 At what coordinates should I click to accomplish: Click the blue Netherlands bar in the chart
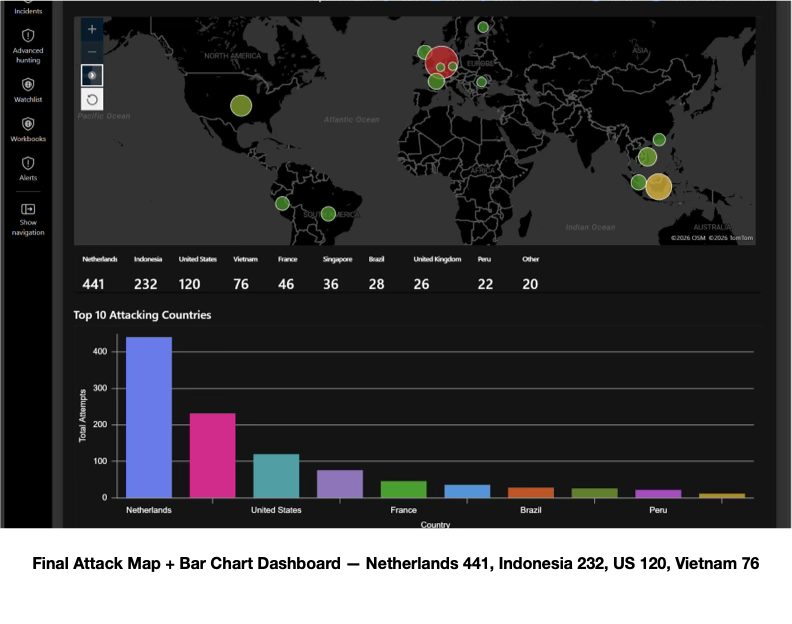click(x=148, y=417)
